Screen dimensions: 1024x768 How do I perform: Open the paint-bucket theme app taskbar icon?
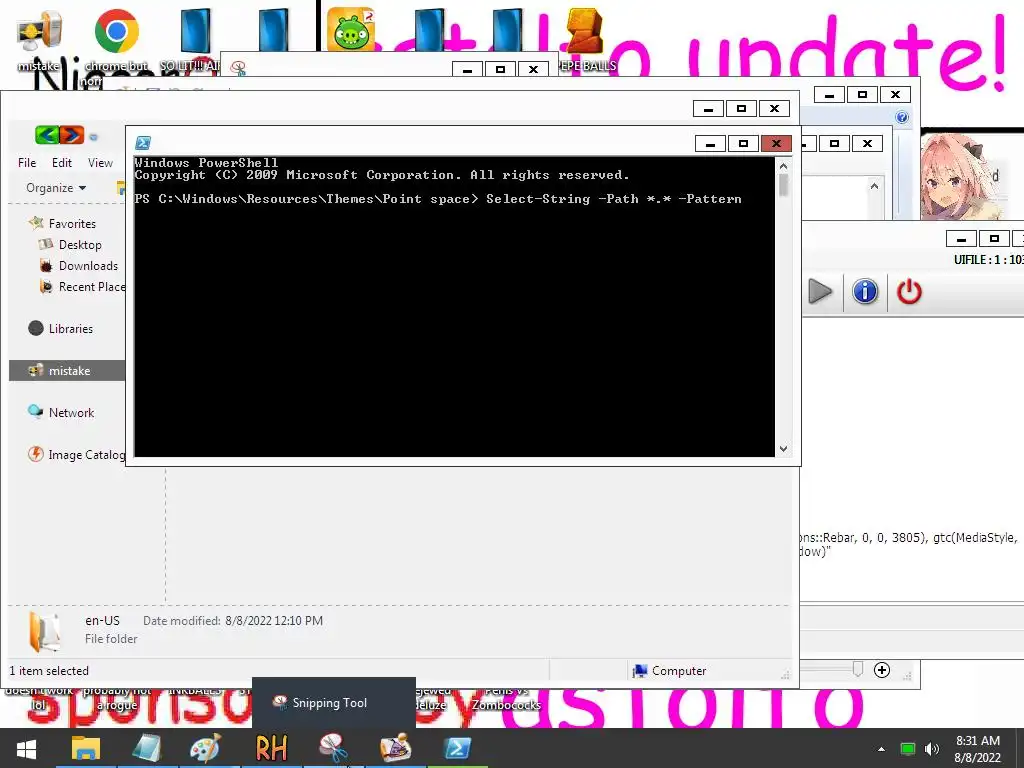point(395,748)
